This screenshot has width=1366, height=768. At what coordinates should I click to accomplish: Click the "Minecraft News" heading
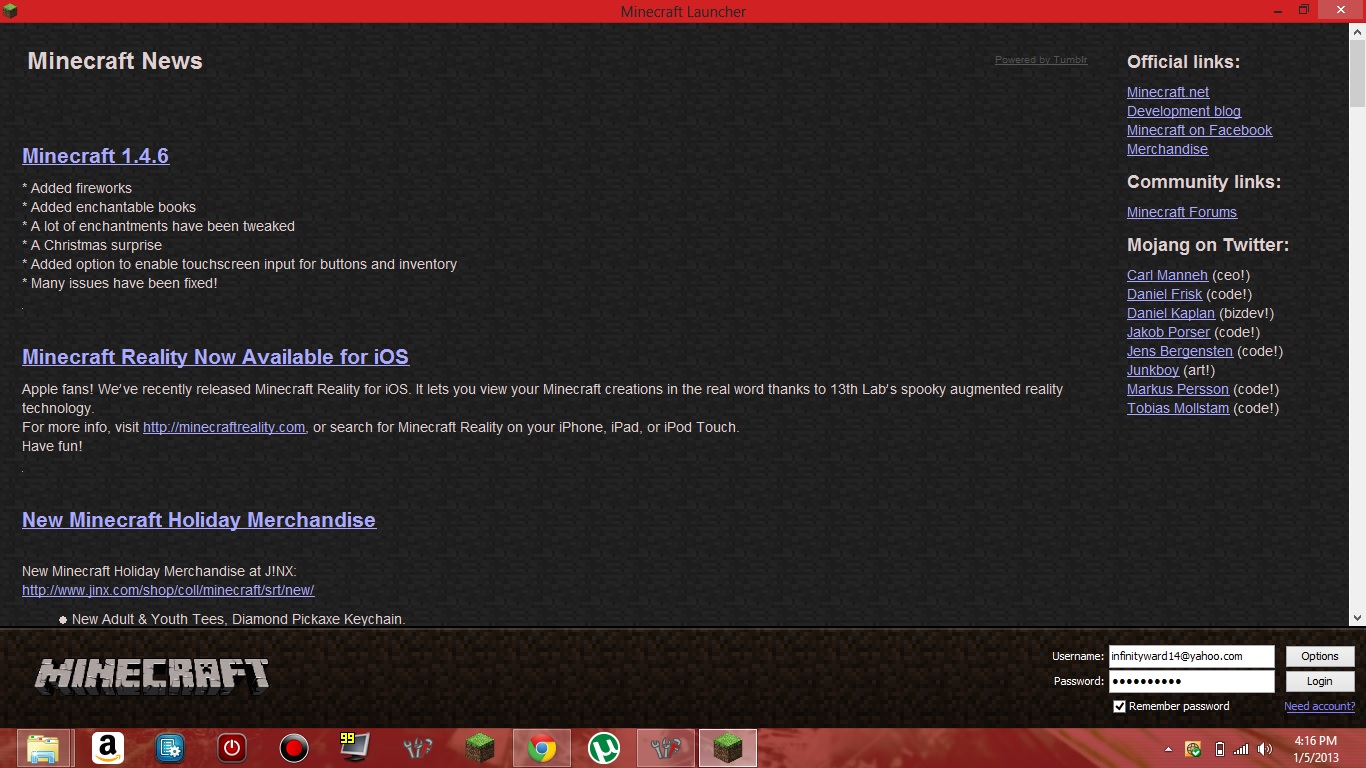(x=115, y=61)
